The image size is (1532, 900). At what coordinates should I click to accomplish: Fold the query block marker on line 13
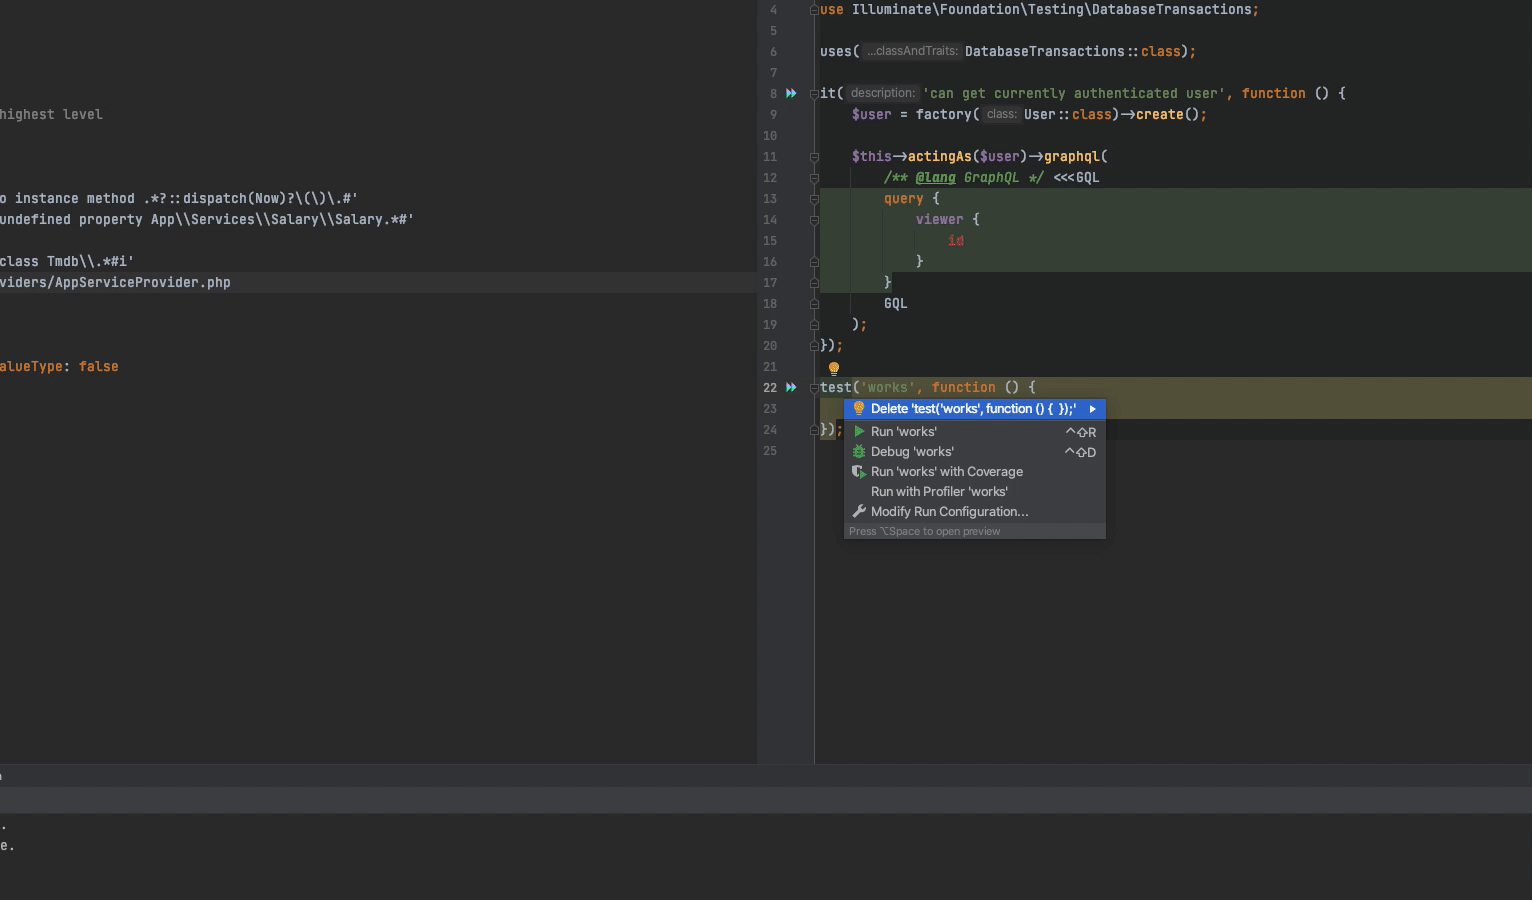click(x=814, y=199)
